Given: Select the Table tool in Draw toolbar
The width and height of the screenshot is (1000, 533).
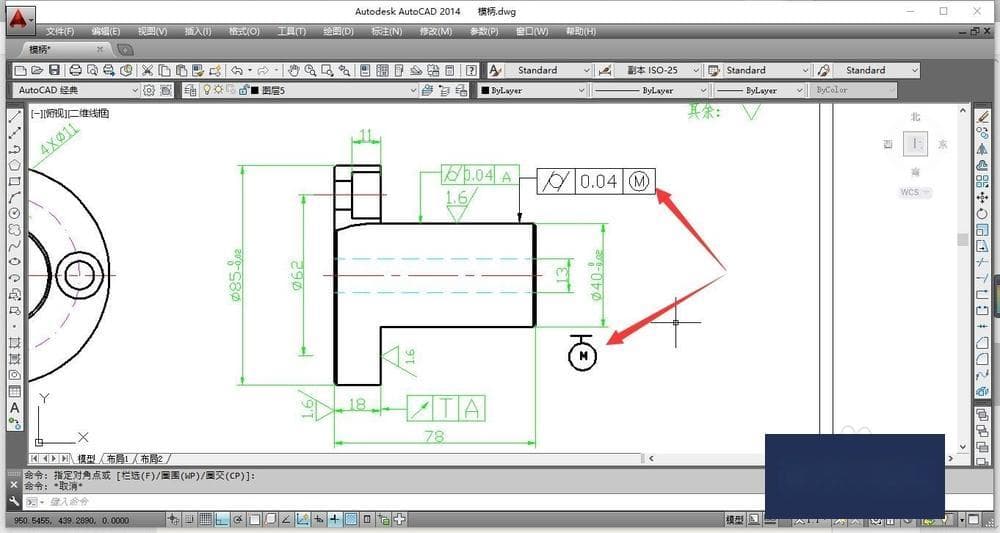Looking at the screenshot, I should (x=15, y=391).
